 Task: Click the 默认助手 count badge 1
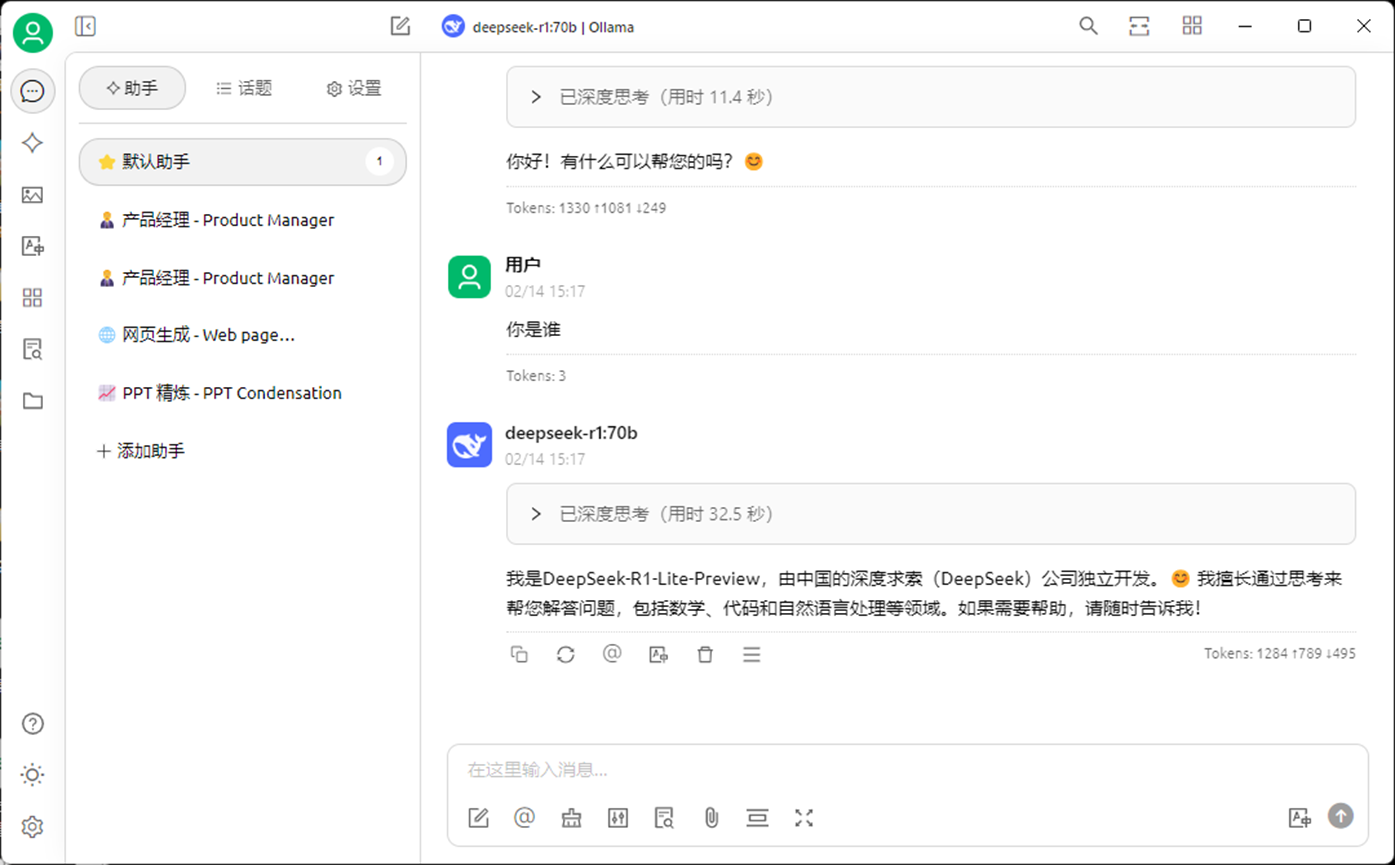point(379,161)
